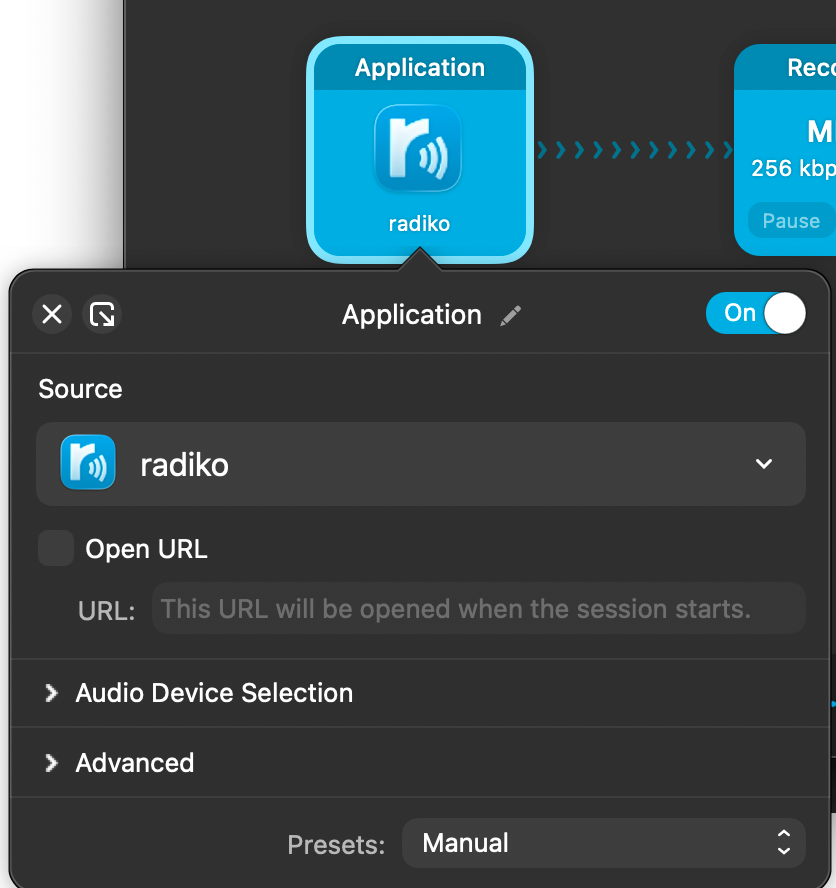Open Source dropdown via its chevron arrow
This screenshot has width=836, height=888.
point(764,464)
